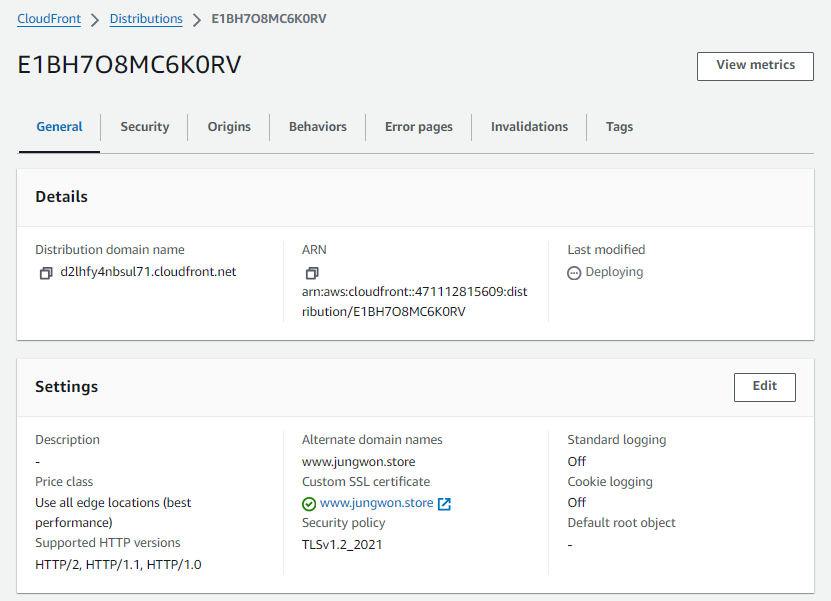Go back to Distributions breadcrumb link

[146, 19]
